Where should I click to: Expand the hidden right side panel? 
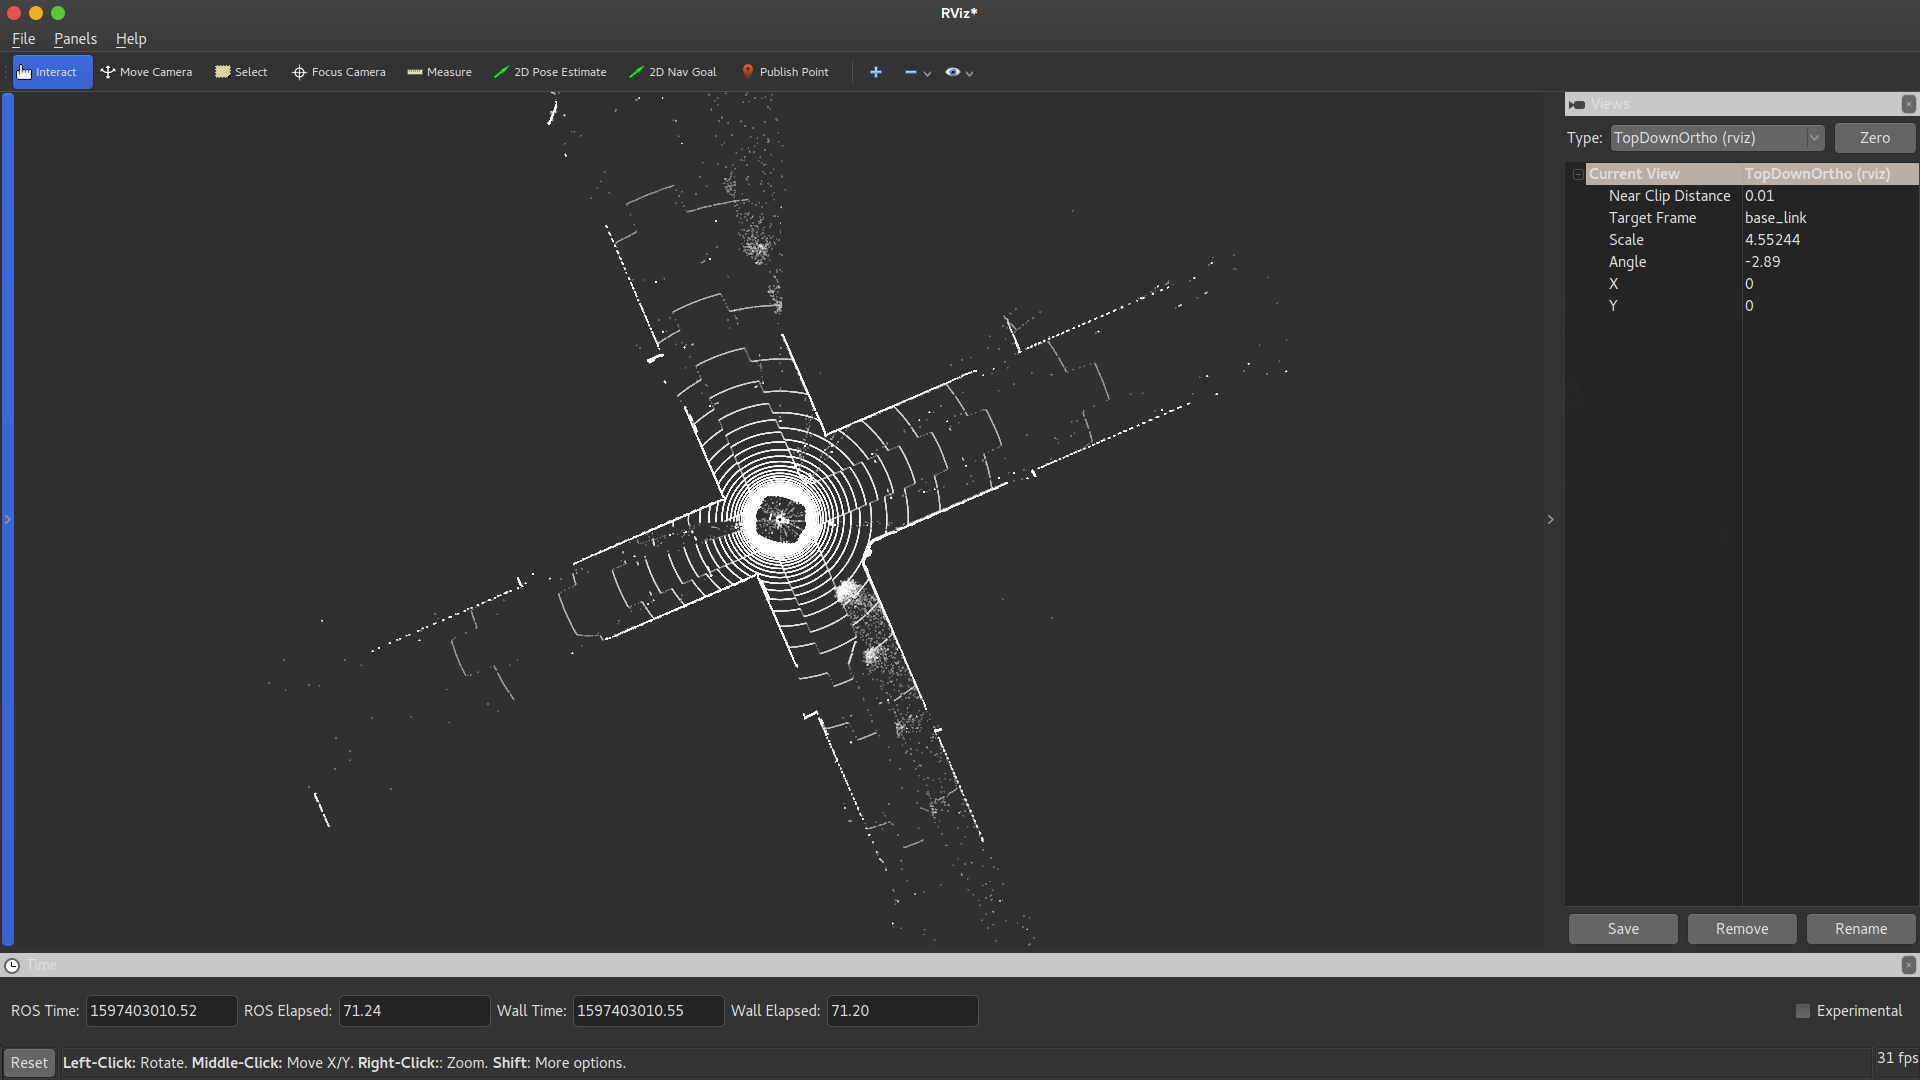pyautogui.click(x=1549, y=519)
